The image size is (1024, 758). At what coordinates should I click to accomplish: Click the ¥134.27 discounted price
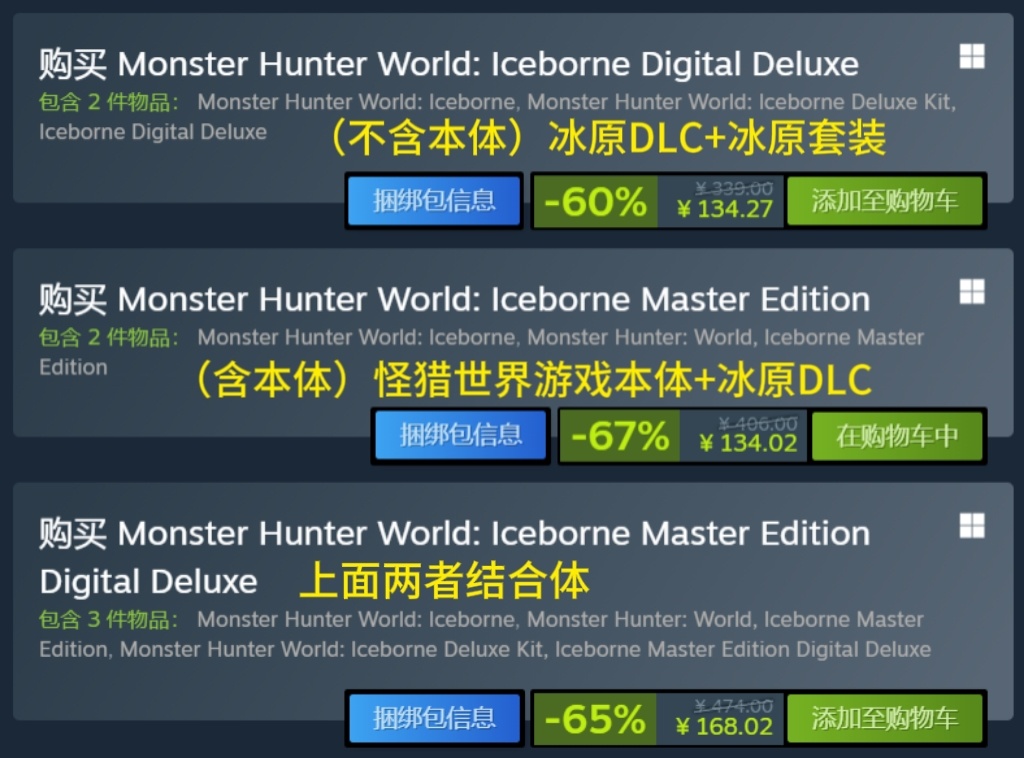click(725, 209)
